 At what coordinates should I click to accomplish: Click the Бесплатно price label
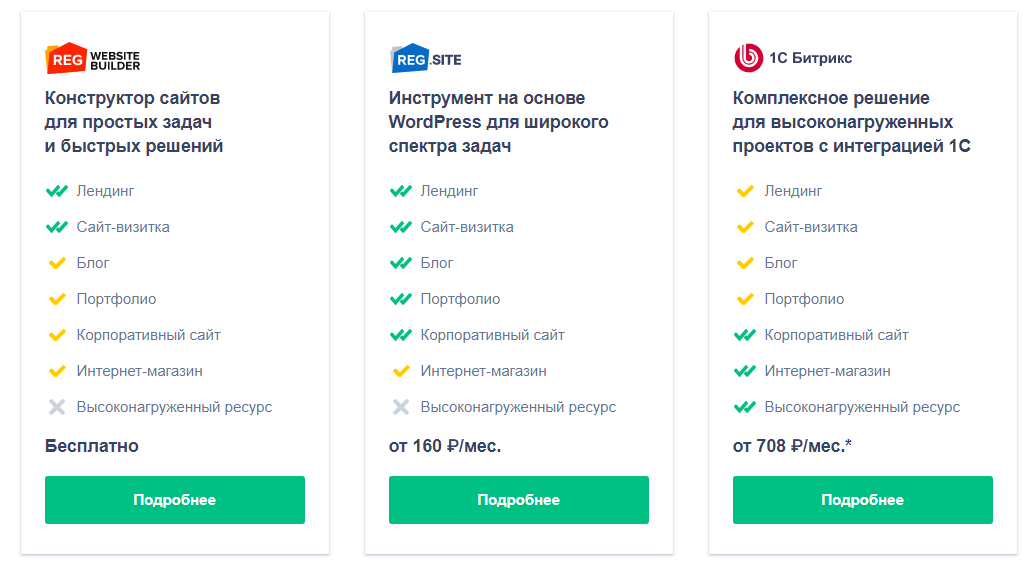pos(91,446)
